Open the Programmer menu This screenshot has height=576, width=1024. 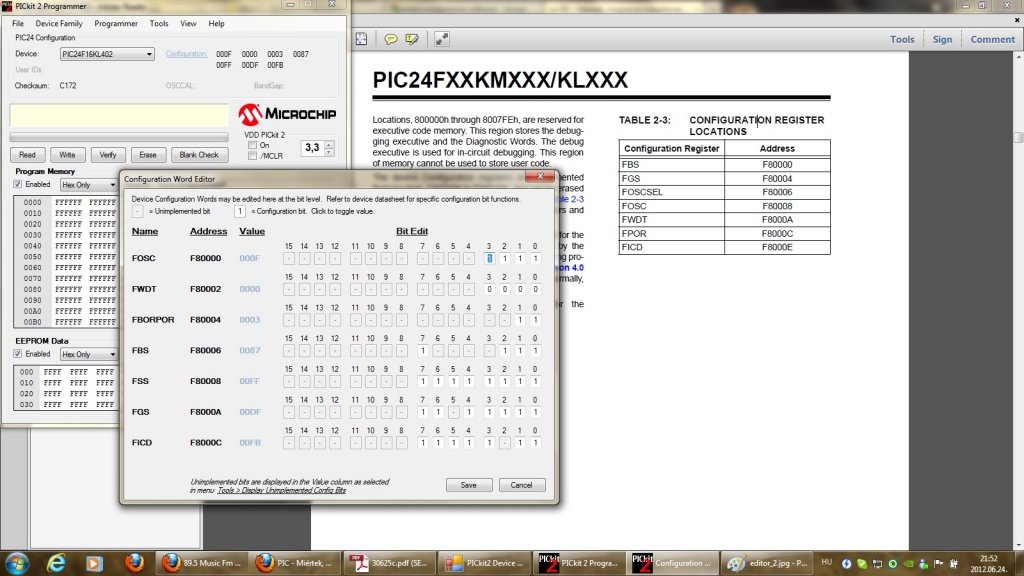tap(116, 24)
